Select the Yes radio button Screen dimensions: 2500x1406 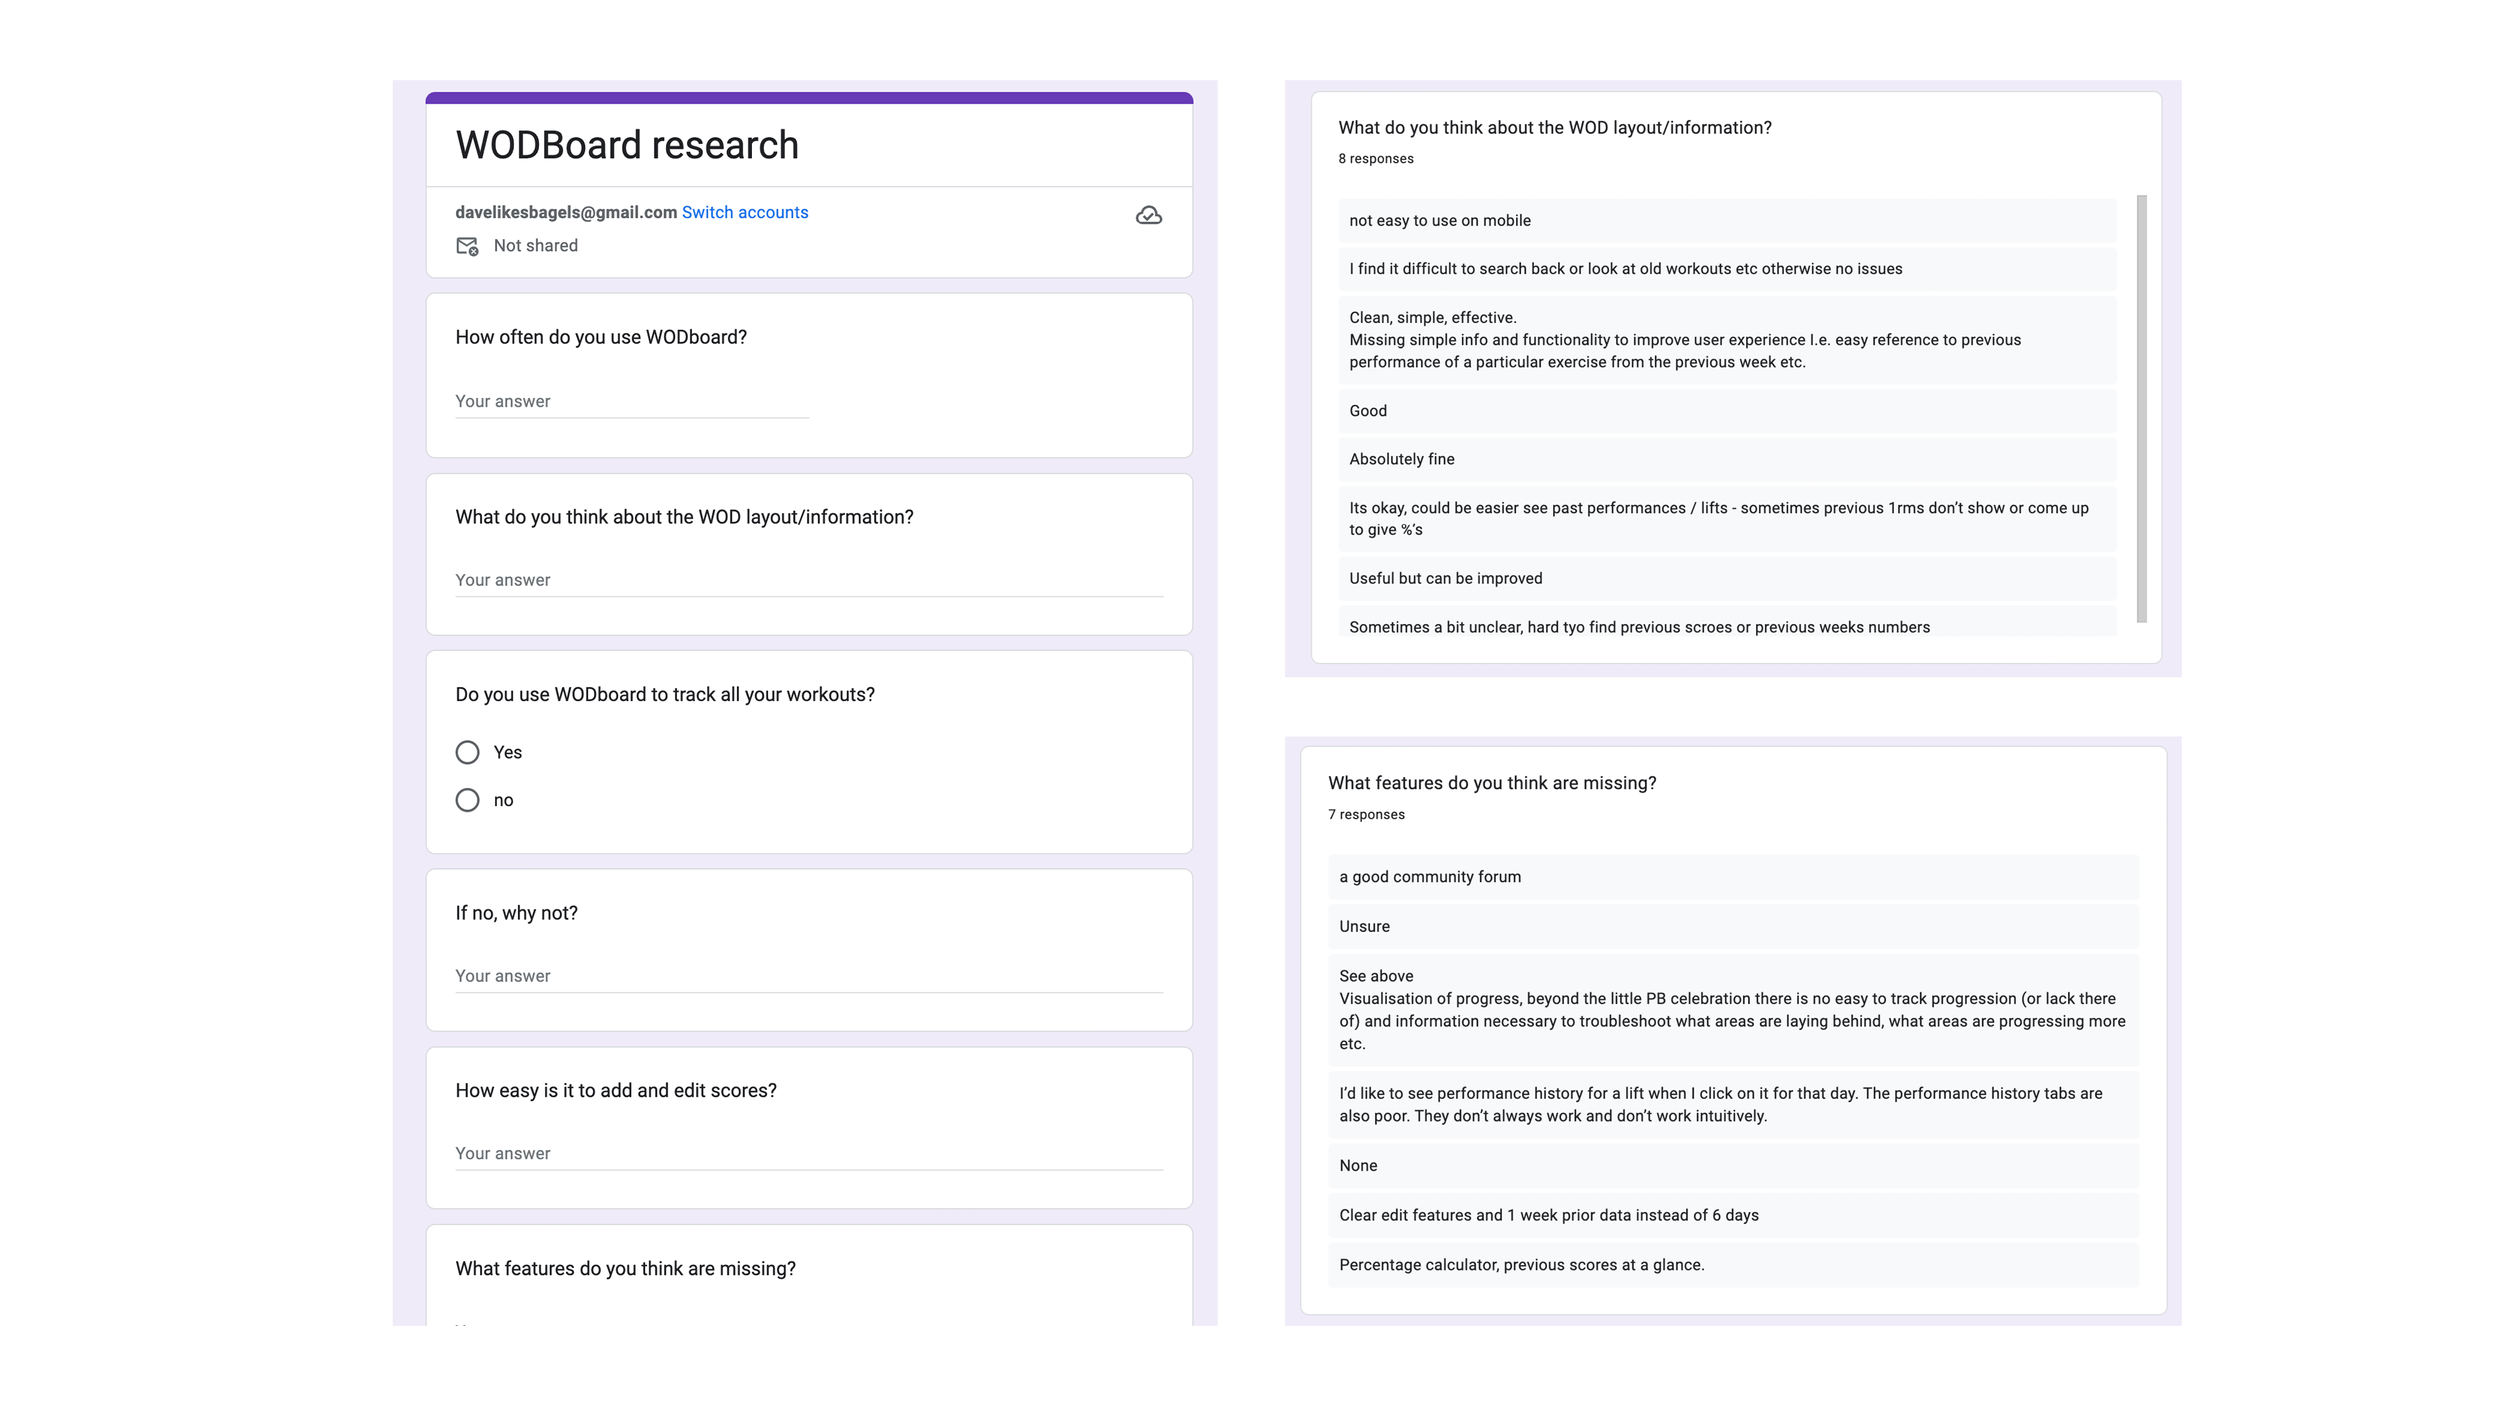[467, 752]
